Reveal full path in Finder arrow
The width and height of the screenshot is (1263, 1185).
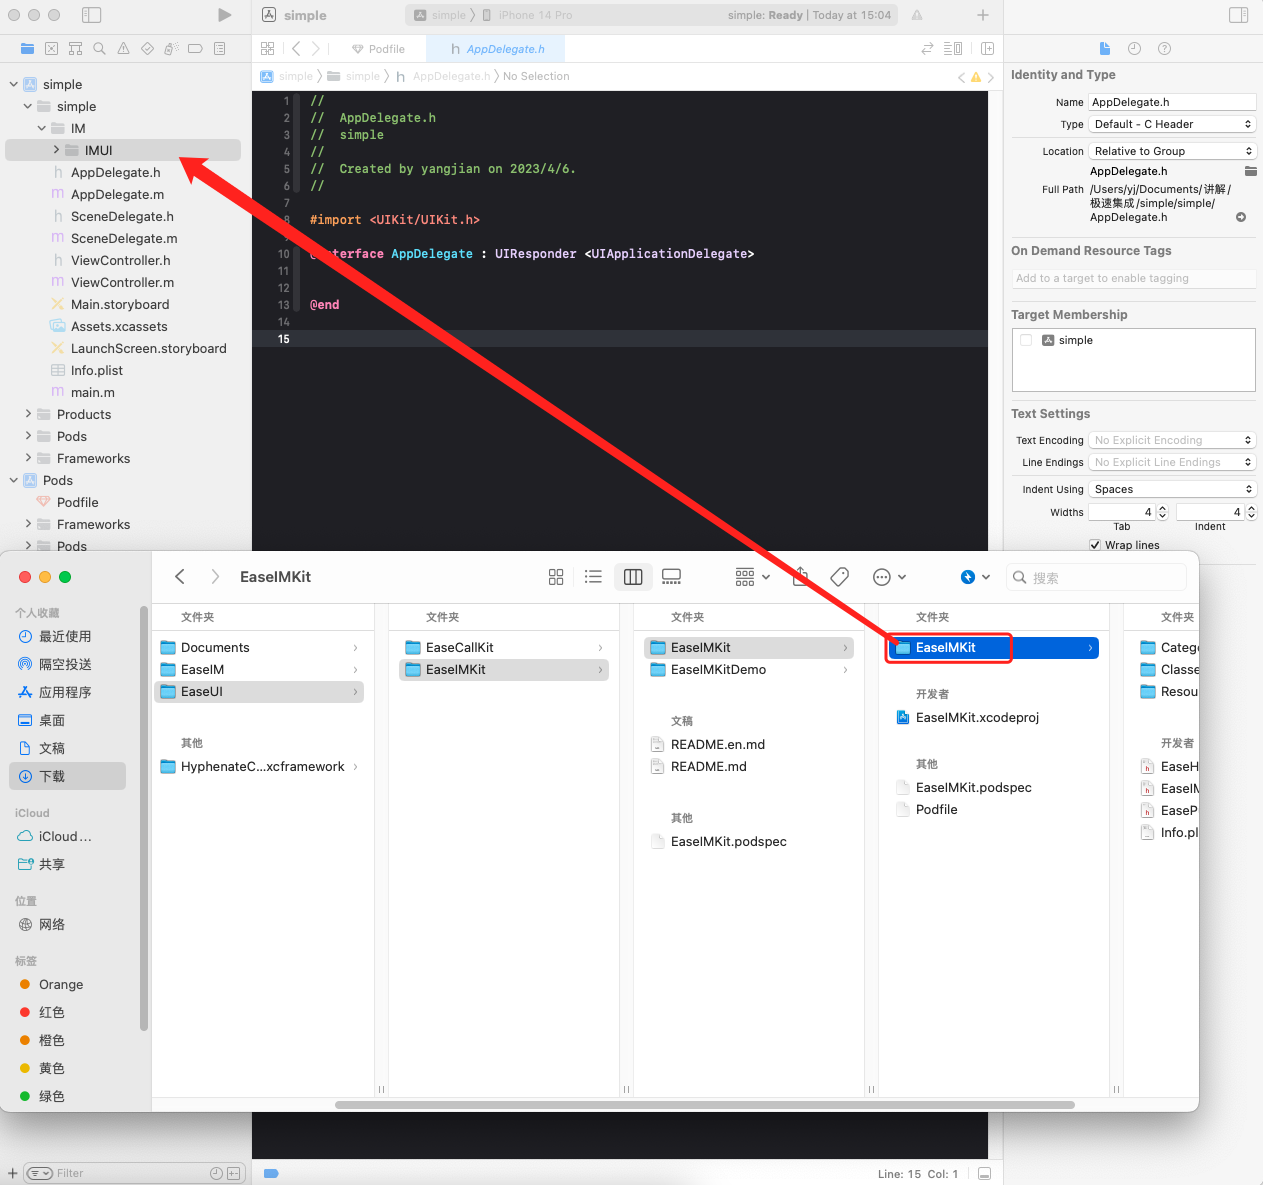1241,217
